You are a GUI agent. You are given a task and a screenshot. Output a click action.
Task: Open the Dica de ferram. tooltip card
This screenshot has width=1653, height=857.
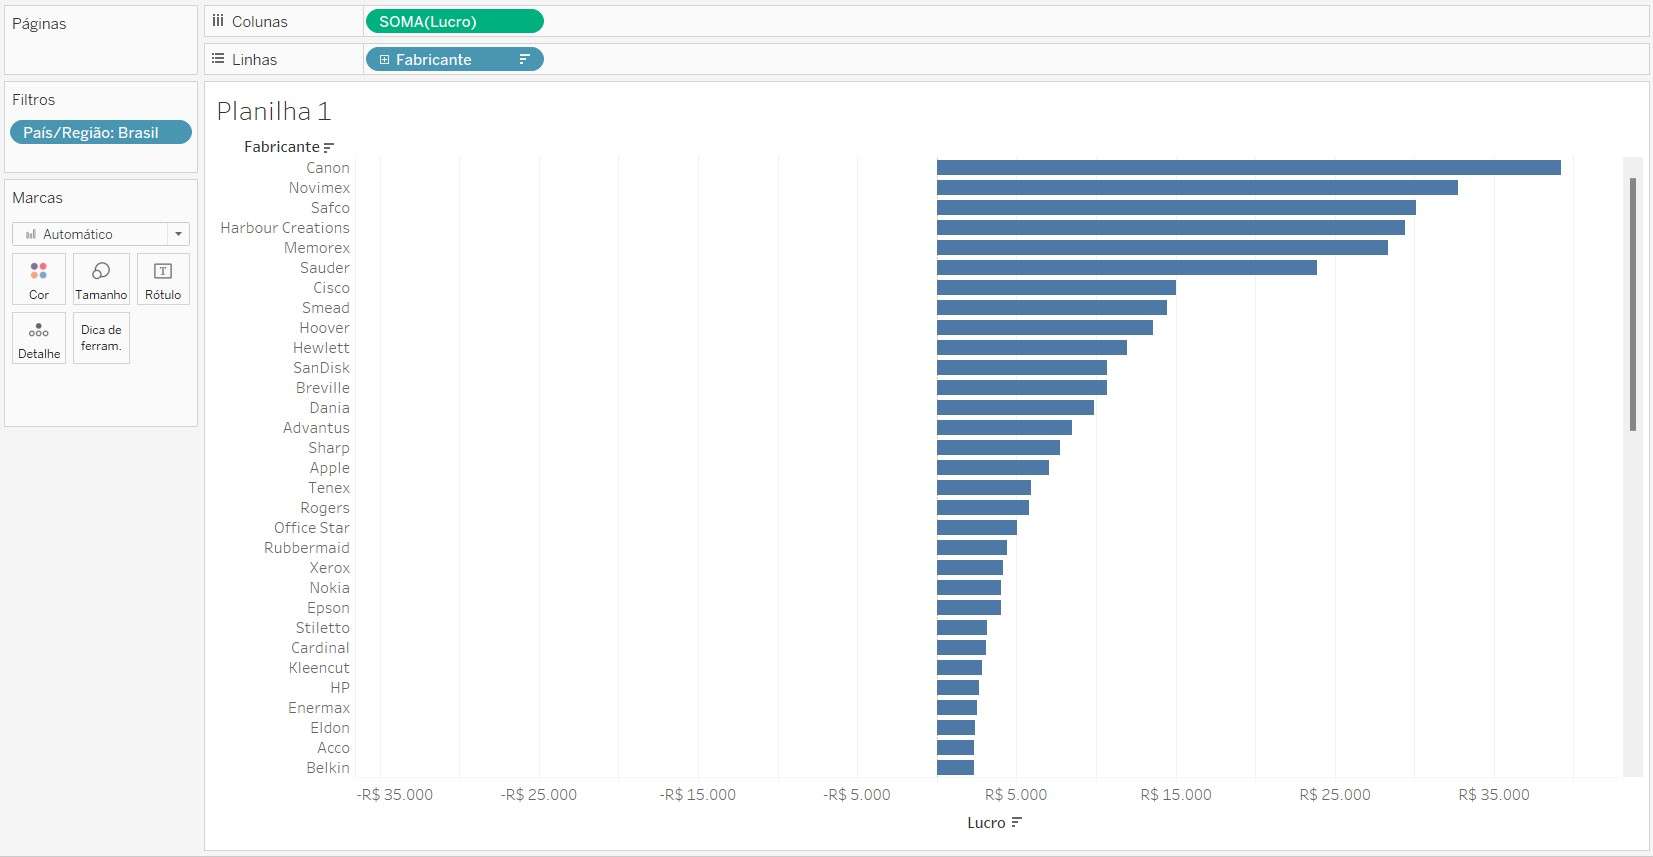tap(101, 338)
